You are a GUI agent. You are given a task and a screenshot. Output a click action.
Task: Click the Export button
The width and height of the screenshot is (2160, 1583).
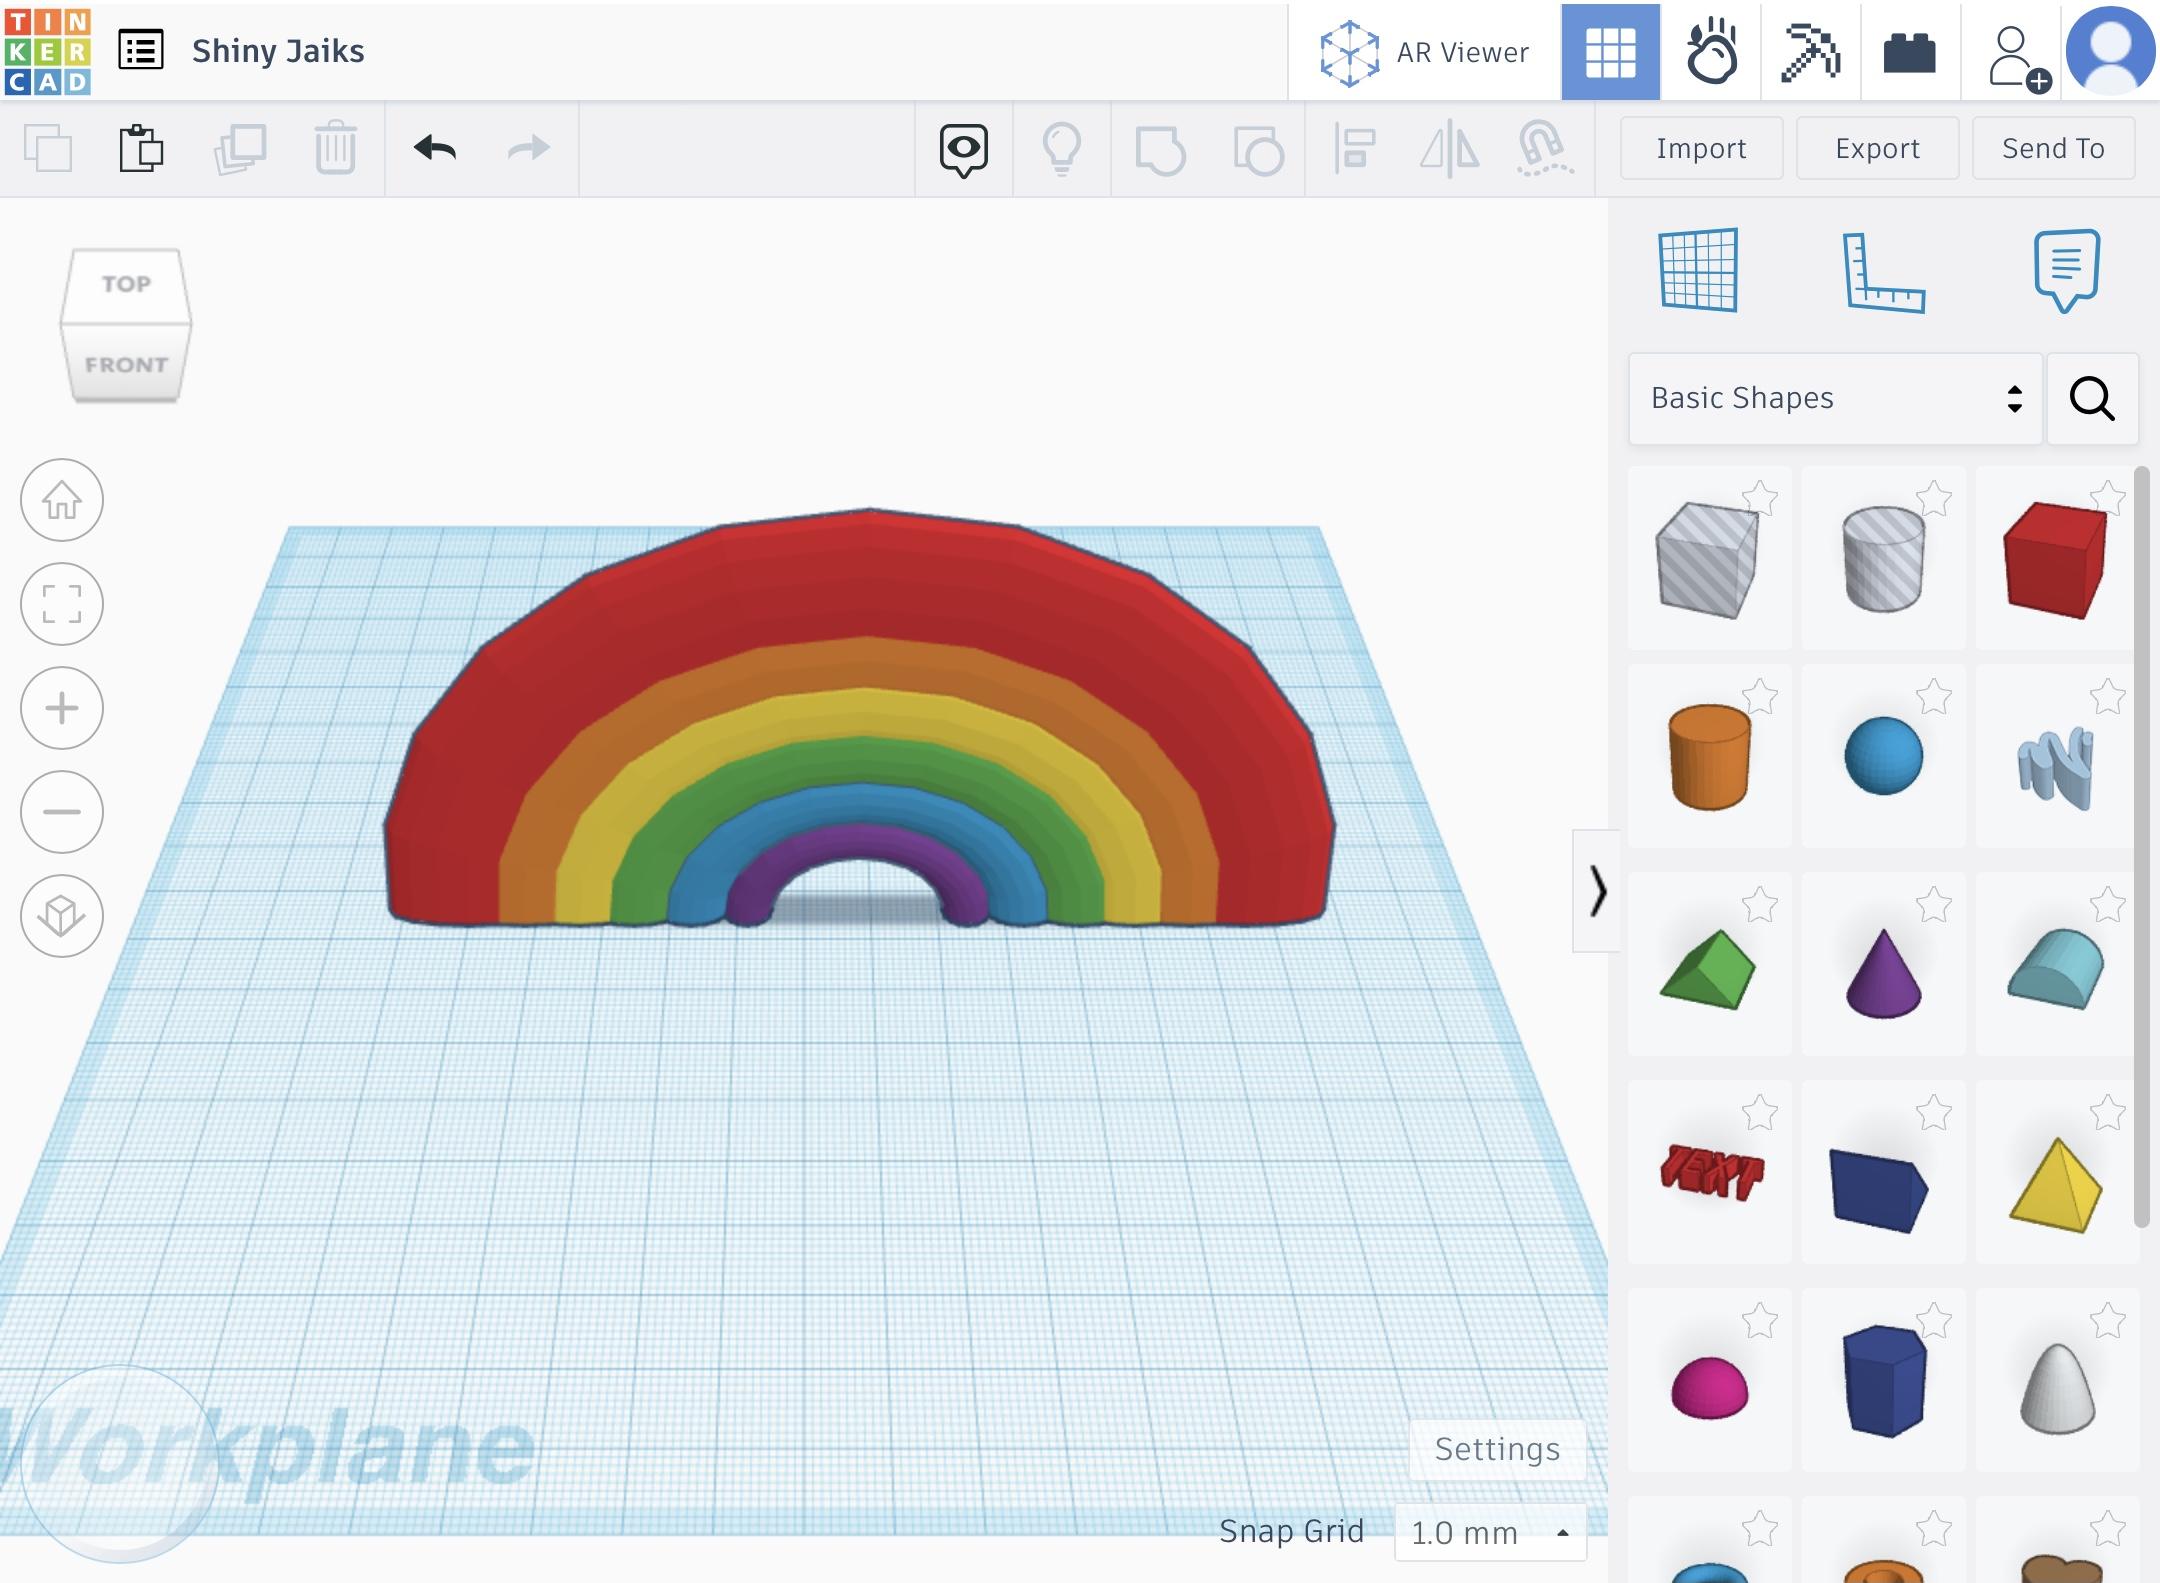coord(1877,149)
